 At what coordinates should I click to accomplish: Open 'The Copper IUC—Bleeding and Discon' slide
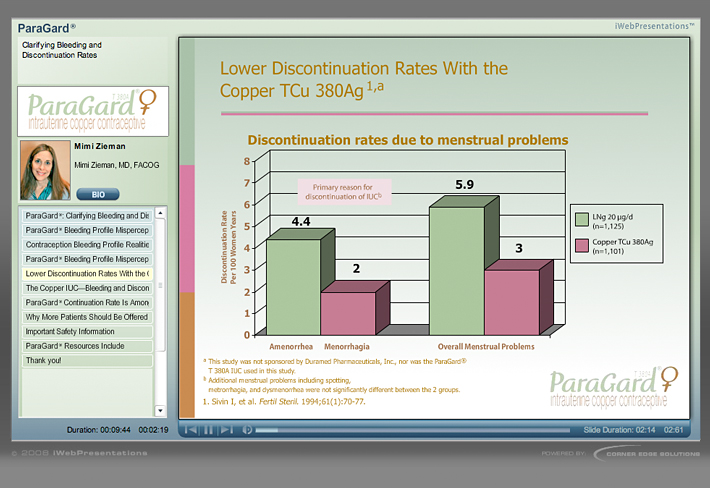point(87,288)
